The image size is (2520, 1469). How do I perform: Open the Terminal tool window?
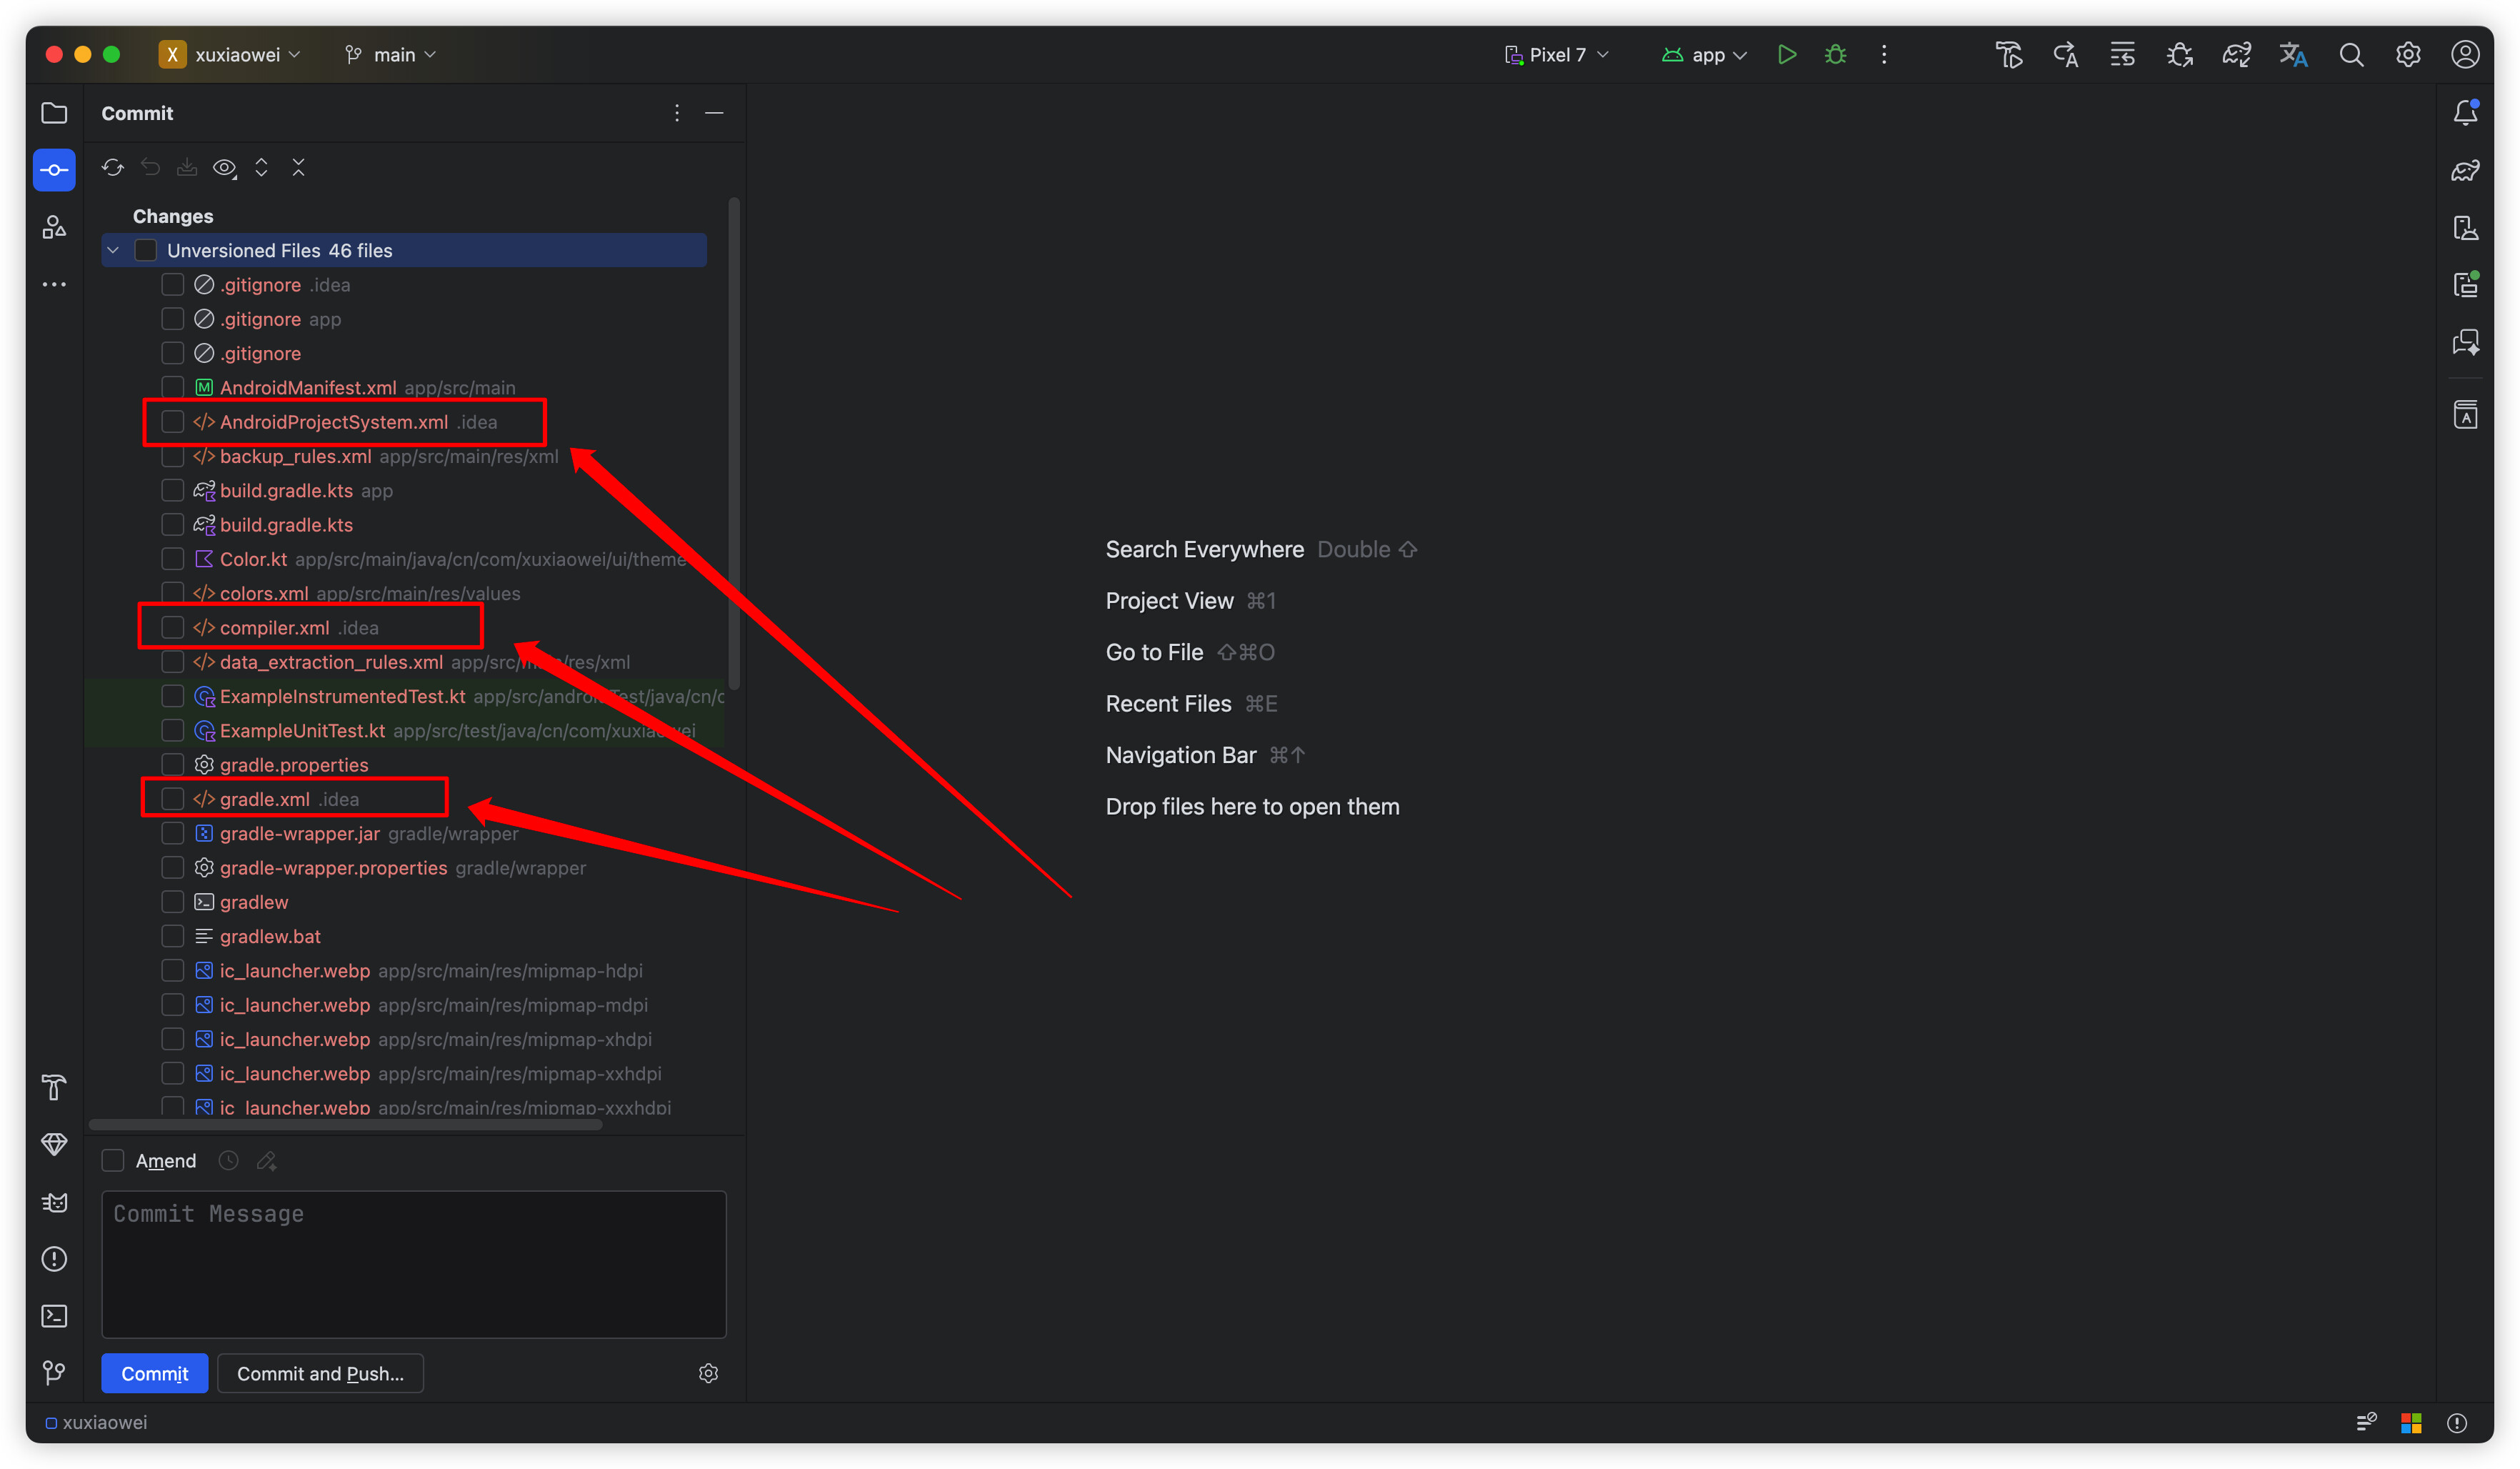[x=54, y=1316]
